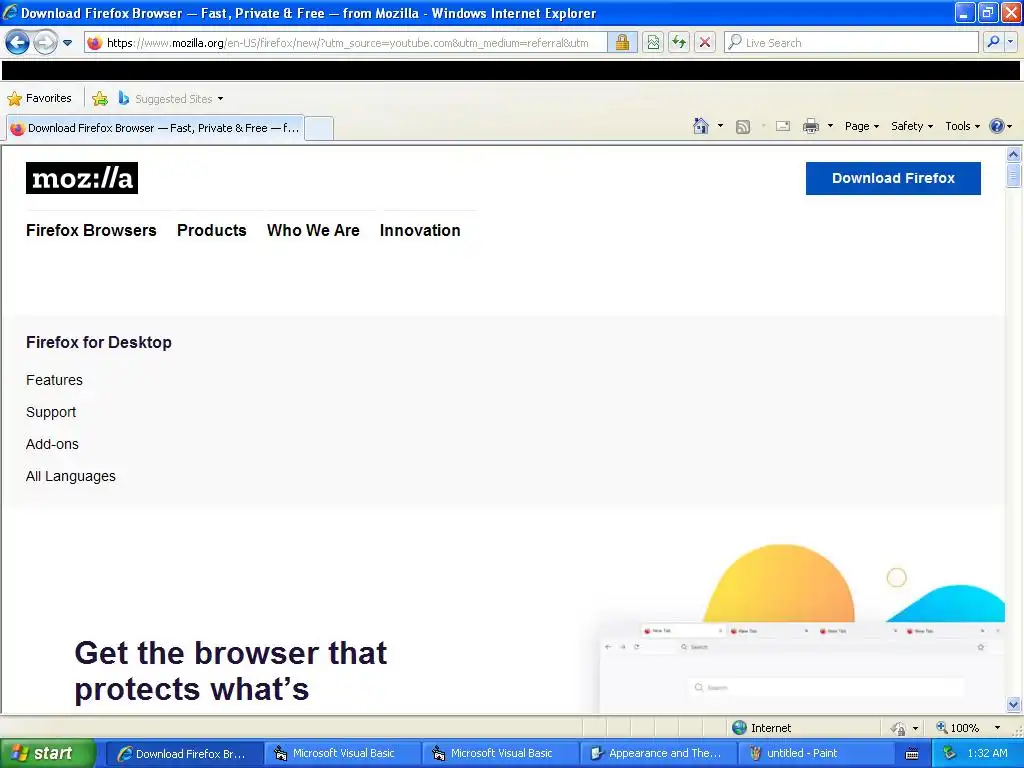Expand the Home button dropdown arrow
1024x768 pixels.
(x=720, y=125)
